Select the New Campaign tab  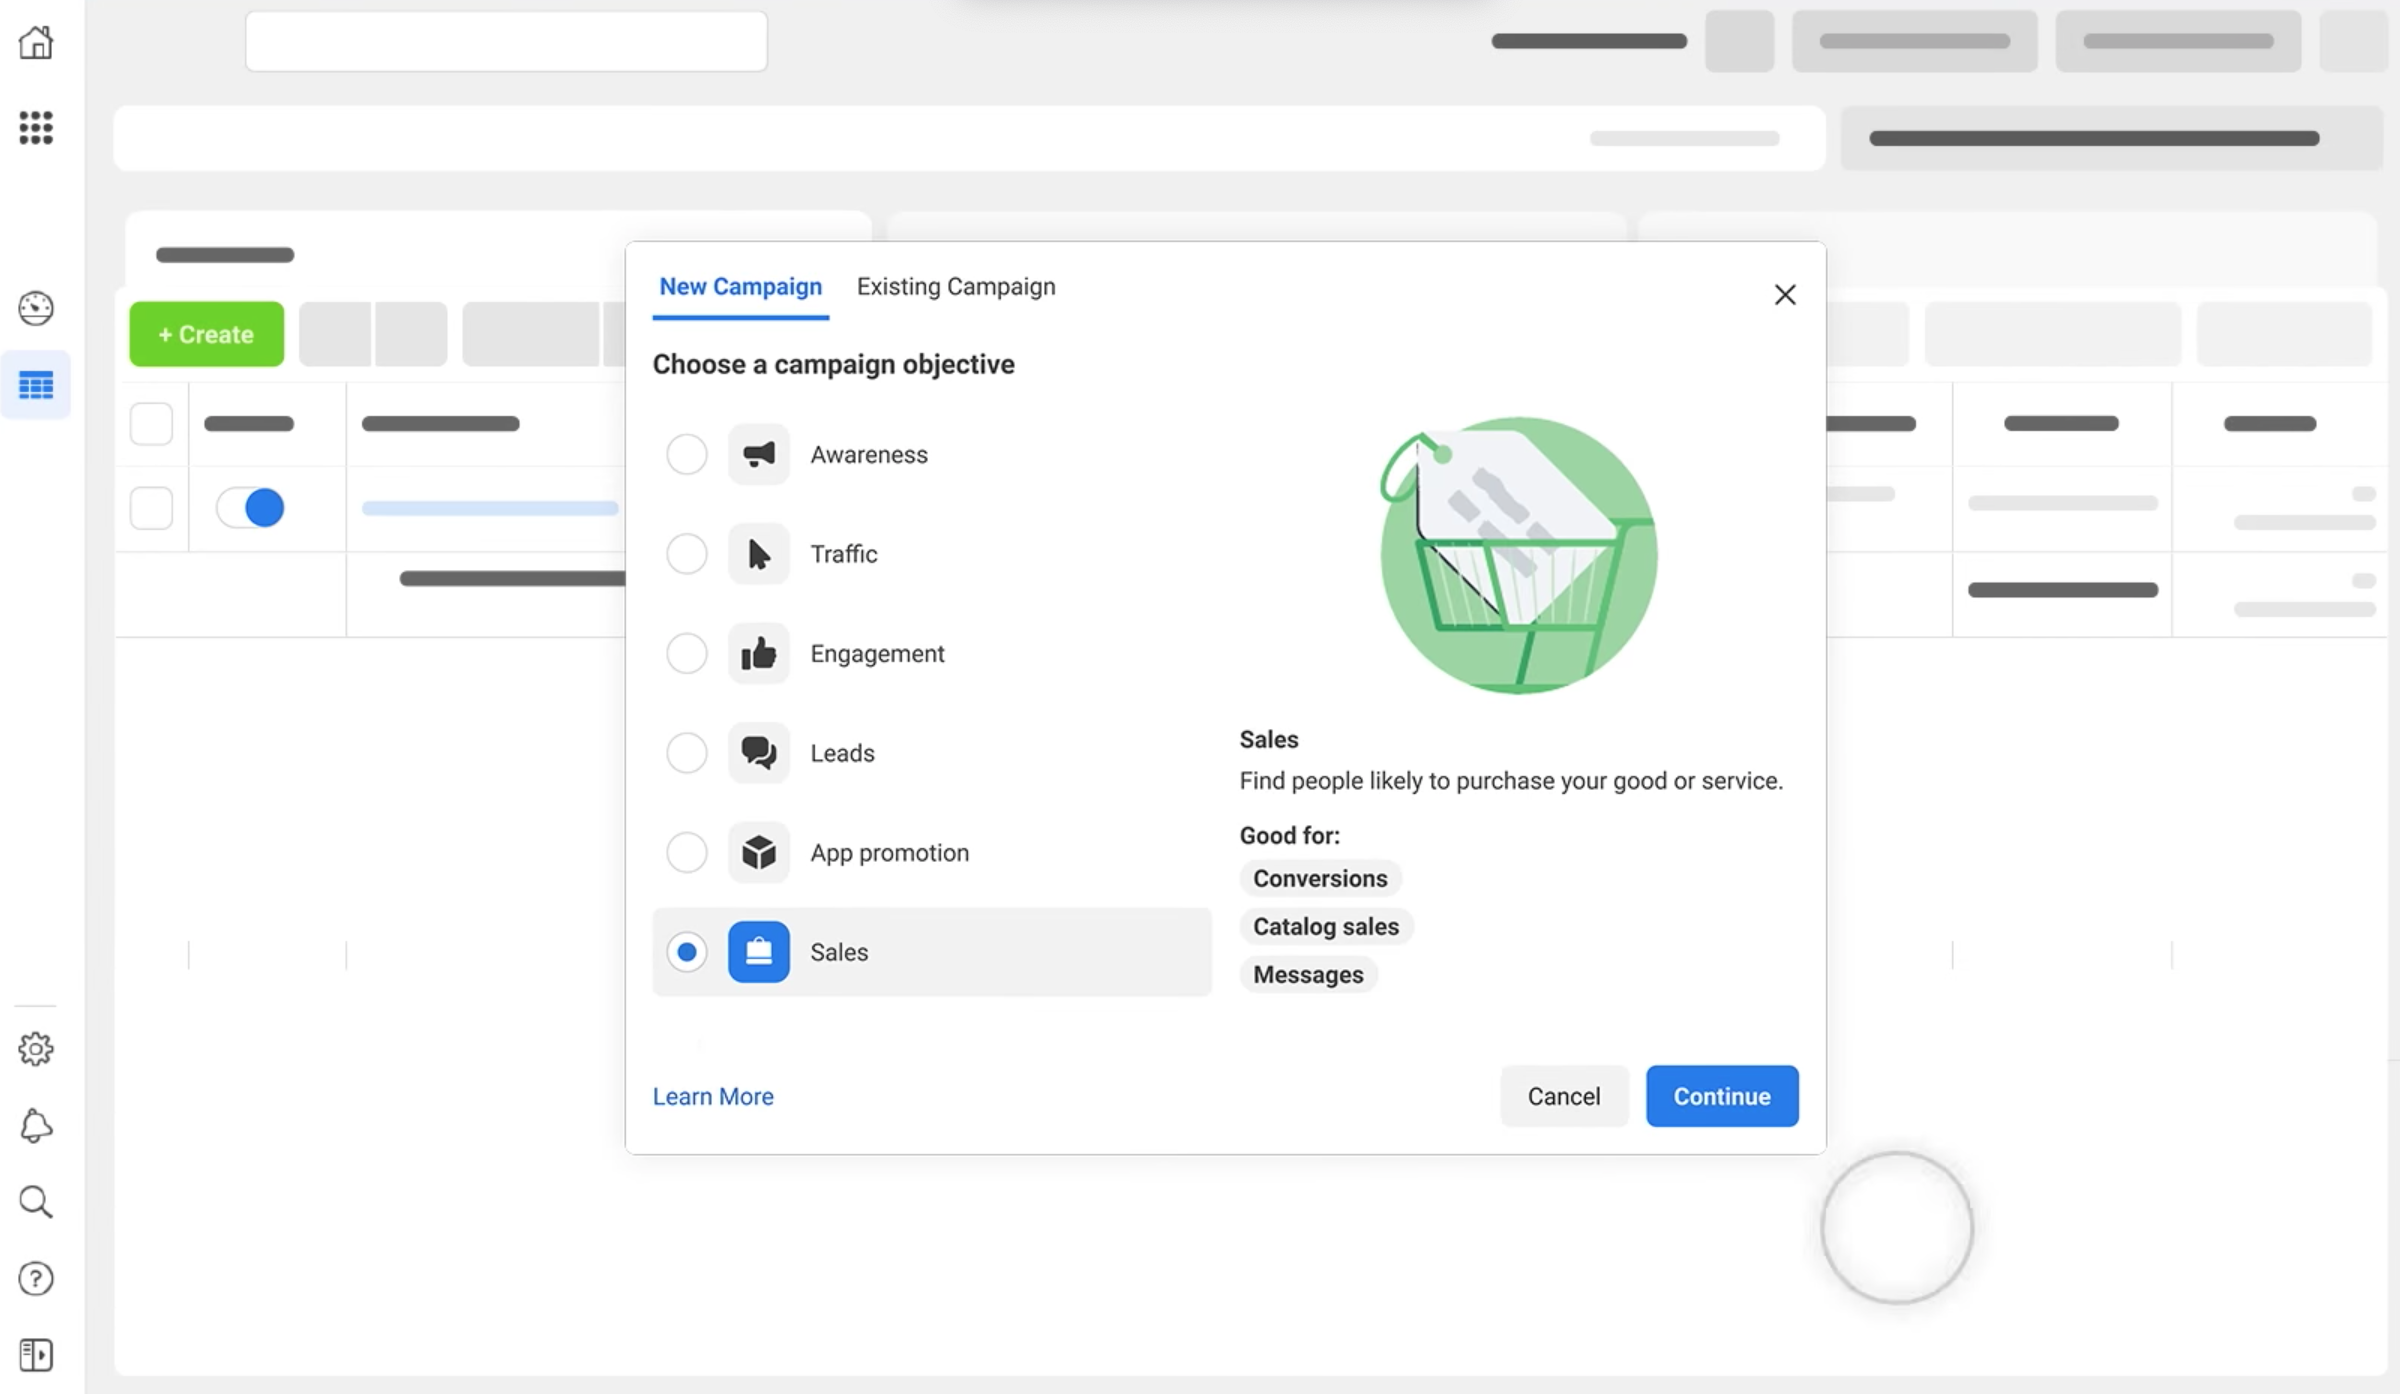(740, 287)
